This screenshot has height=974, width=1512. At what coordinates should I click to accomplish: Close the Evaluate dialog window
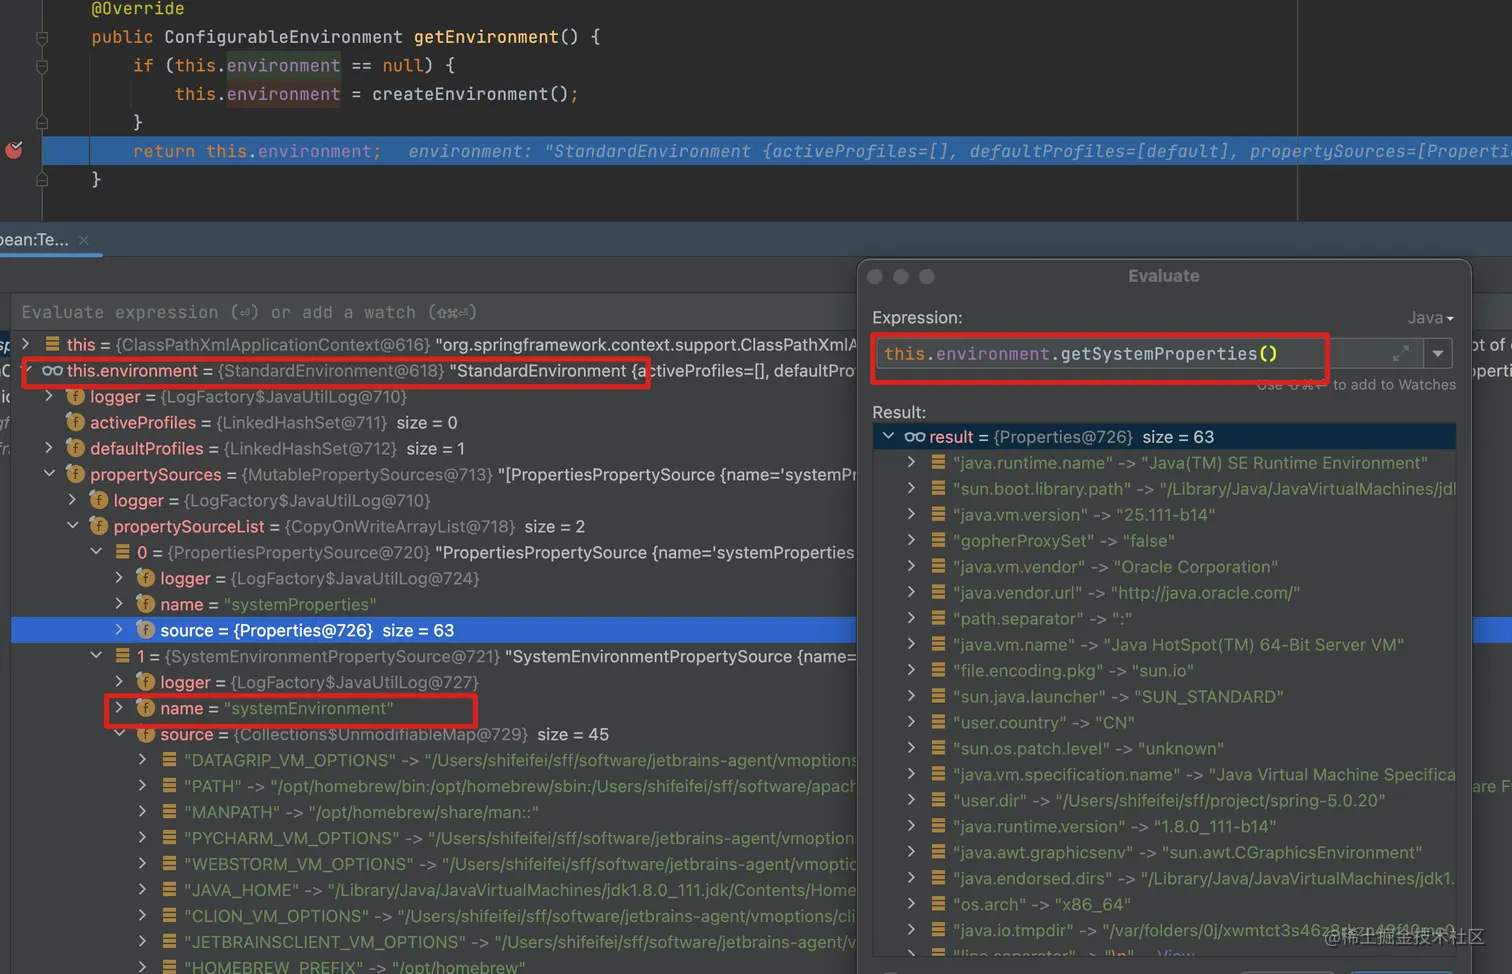(875, 276)
